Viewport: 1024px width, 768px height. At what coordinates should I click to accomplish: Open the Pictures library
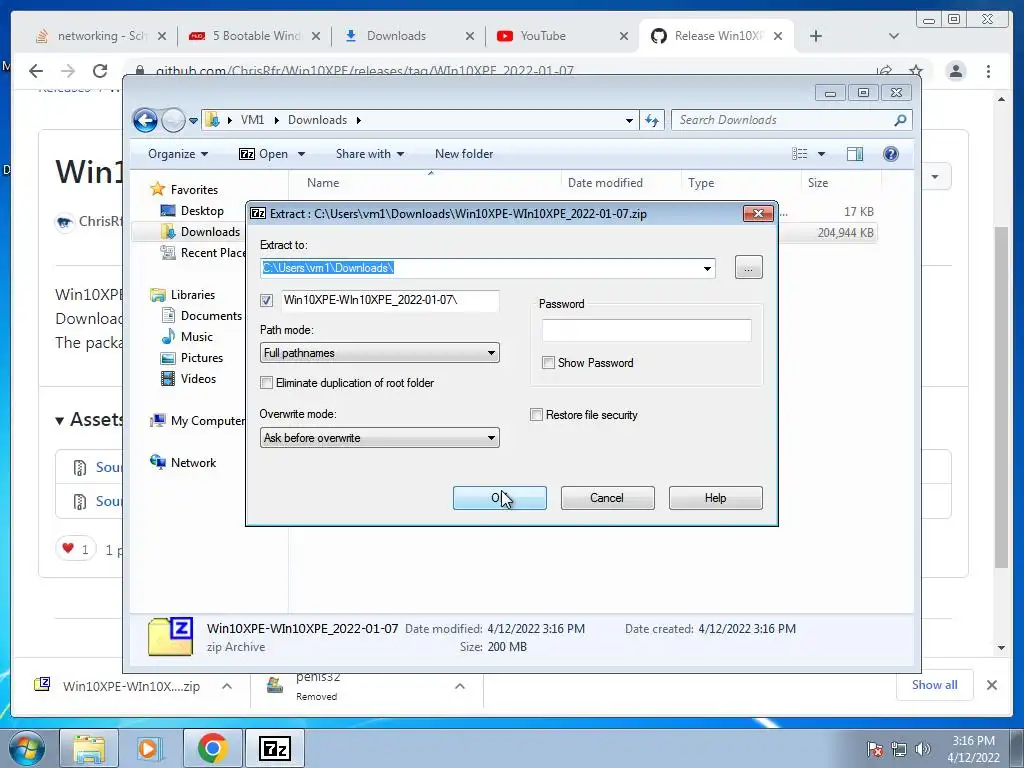[192, 358]
